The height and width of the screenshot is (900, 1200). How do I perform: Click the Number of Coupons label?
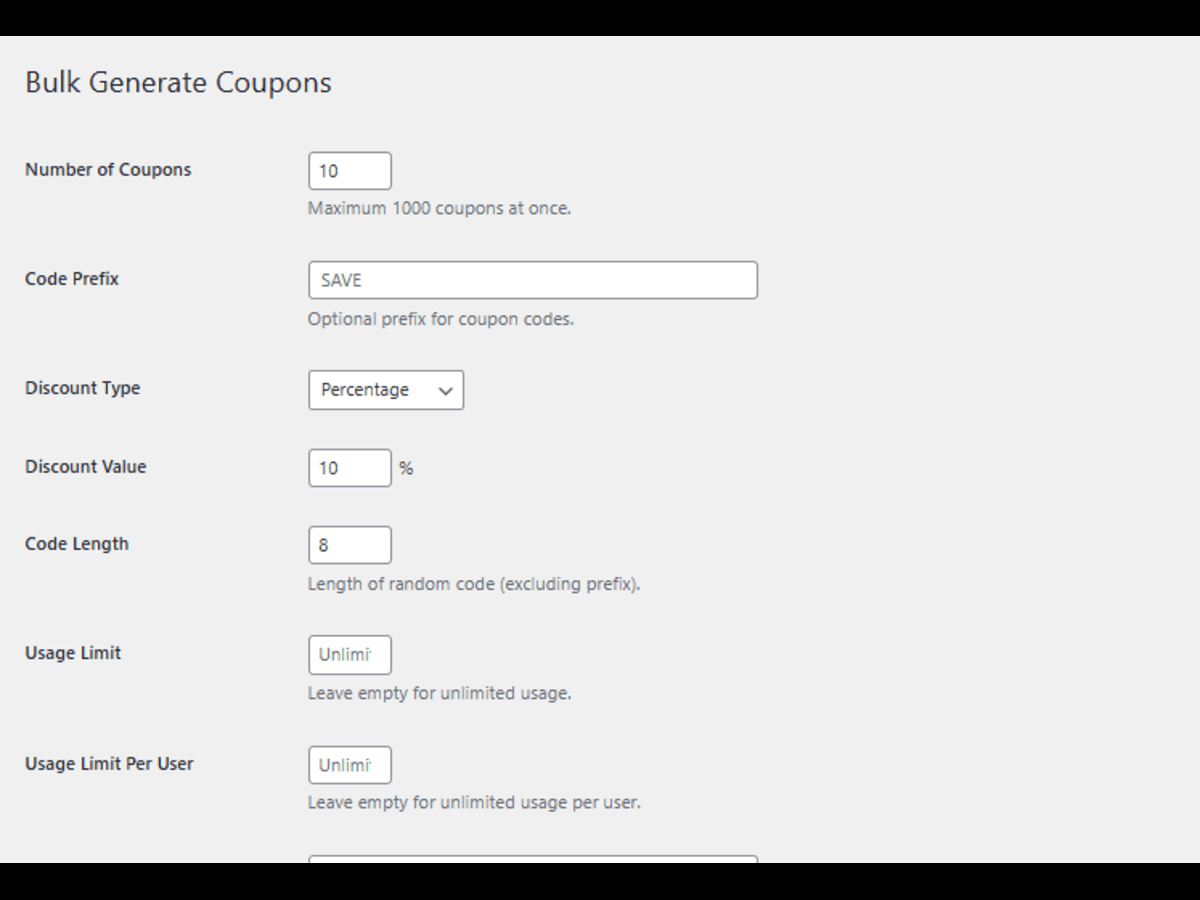108,170
